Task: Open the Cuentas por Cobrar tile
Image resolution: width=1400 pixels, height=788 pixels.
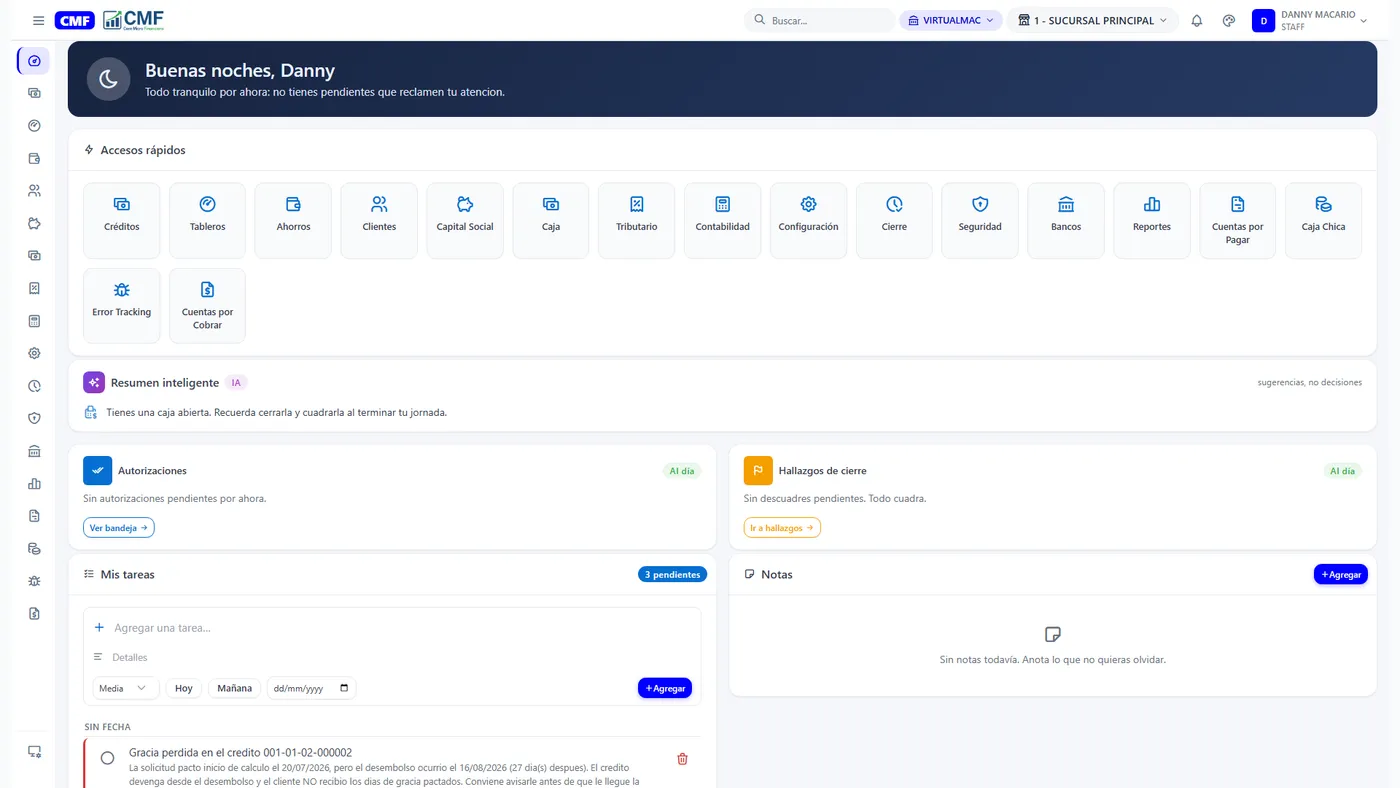Action: click(207, 306)
